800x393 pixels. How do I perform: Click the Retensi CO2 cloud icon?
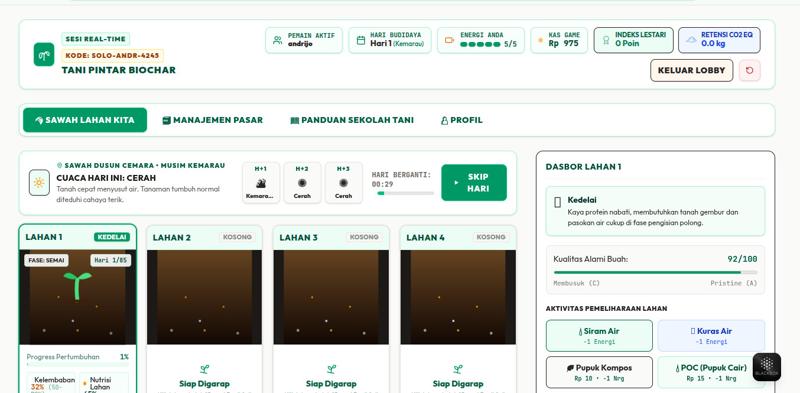coord(691,40)
